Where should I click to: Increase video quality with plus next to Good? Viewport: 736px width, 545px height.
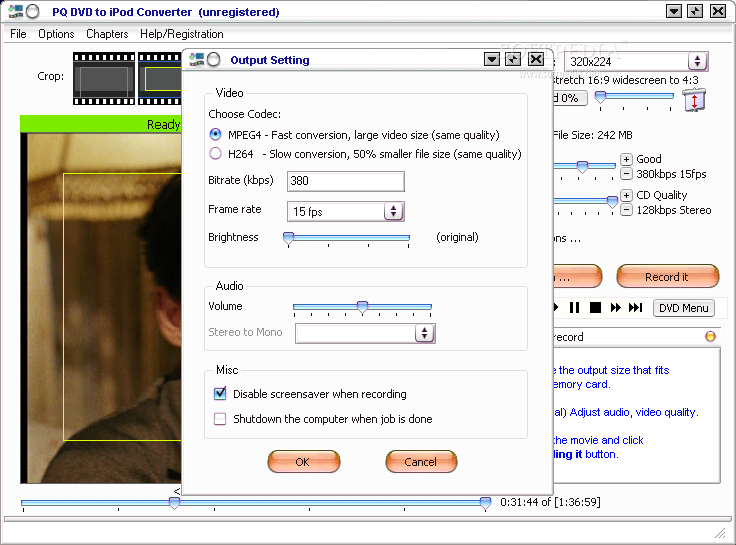click(x=626, y=159)
